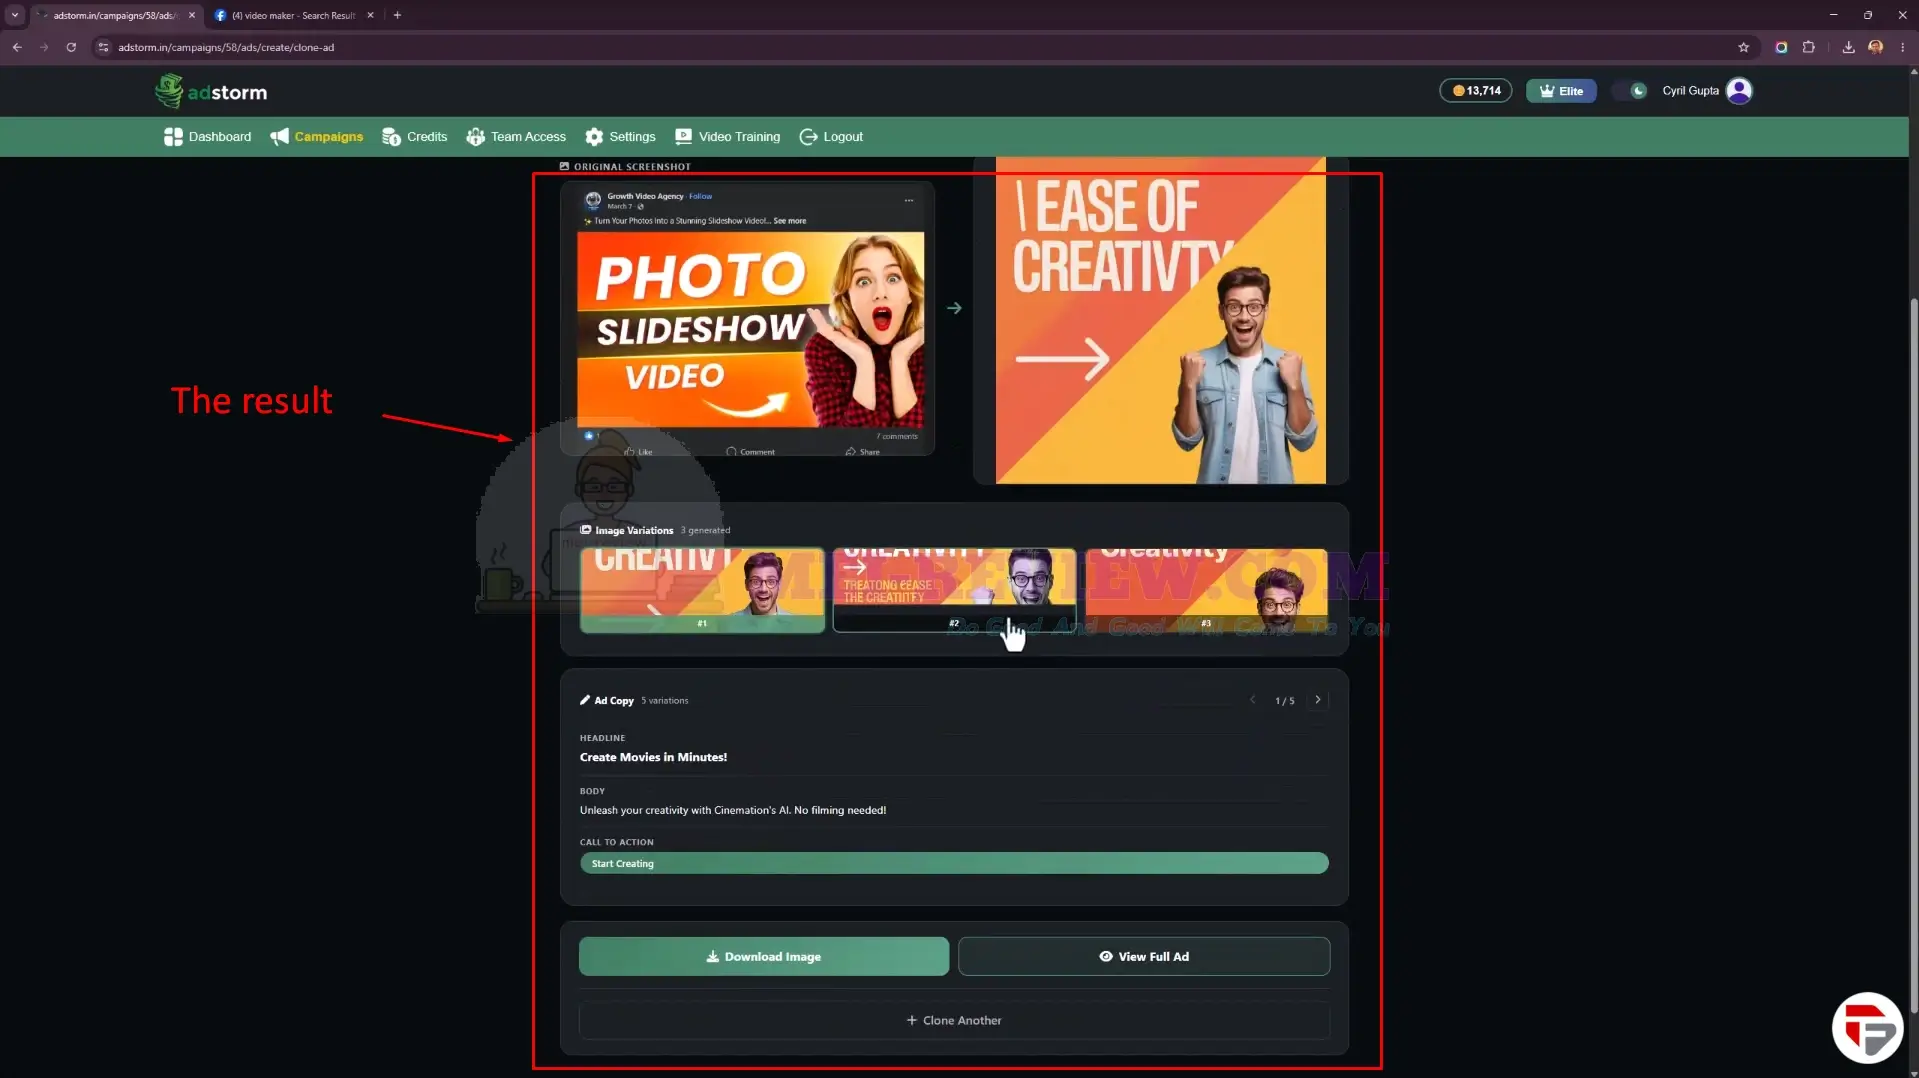Click the address bar URL

click(226, 47)
